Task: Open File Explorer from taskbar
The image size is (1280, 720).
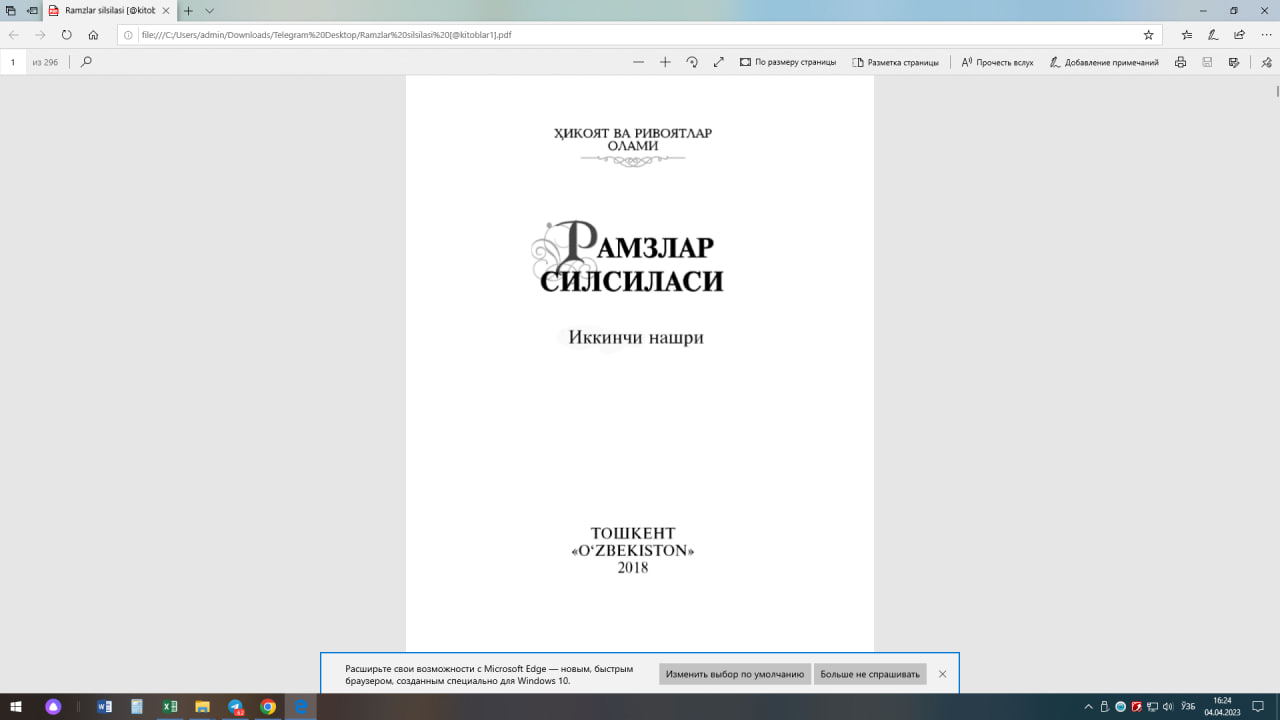Action: pos(202,707)
